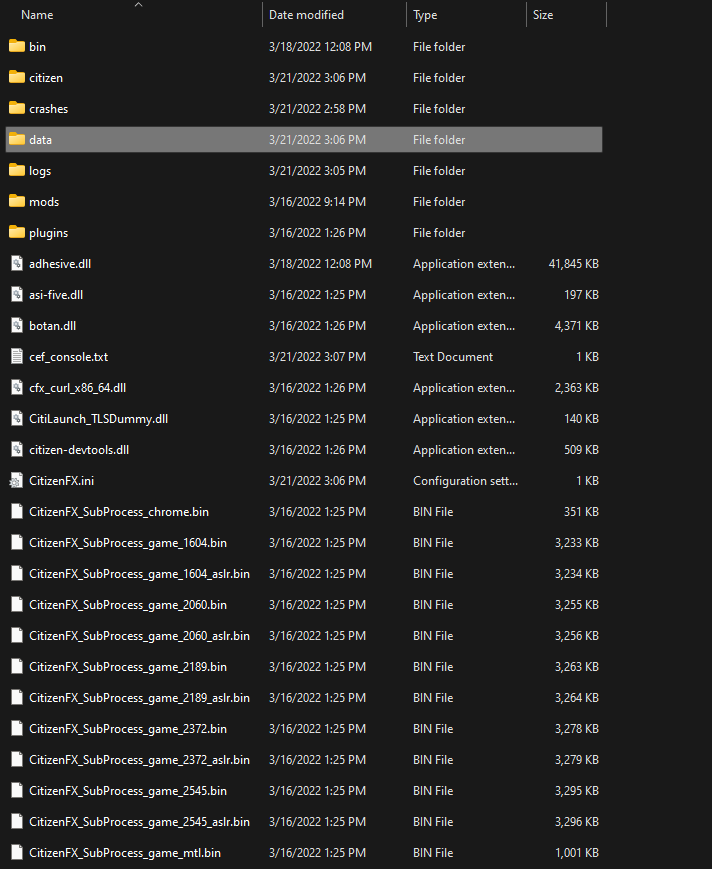Click the CitizenFX_SubProcess_chrome.bin file icon
Viewport: 712px width, 869px height.
pos(17,512)
